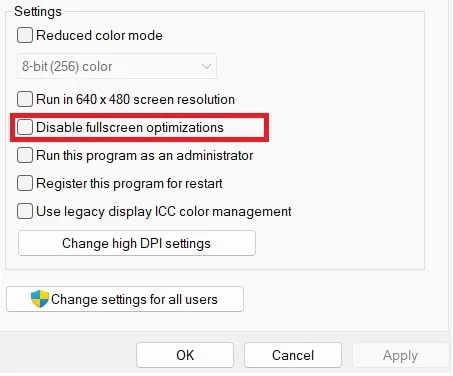Click the 'Run in 640 x 480 screen resolution' text
Screen dimensions: 453x376
click(135, 99)
